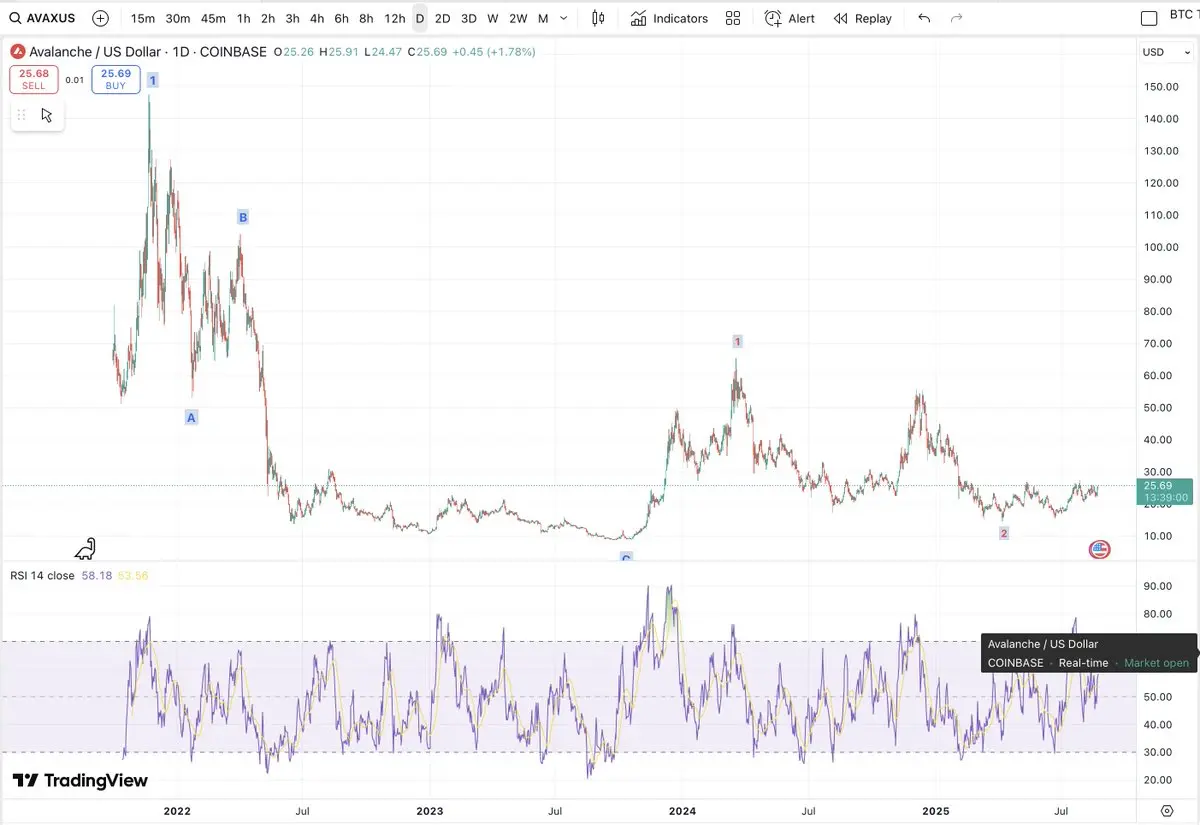Set chart to 3D interval
Image resolution: width=1200 pixels, height=825 pixels.
coord(468,18)
